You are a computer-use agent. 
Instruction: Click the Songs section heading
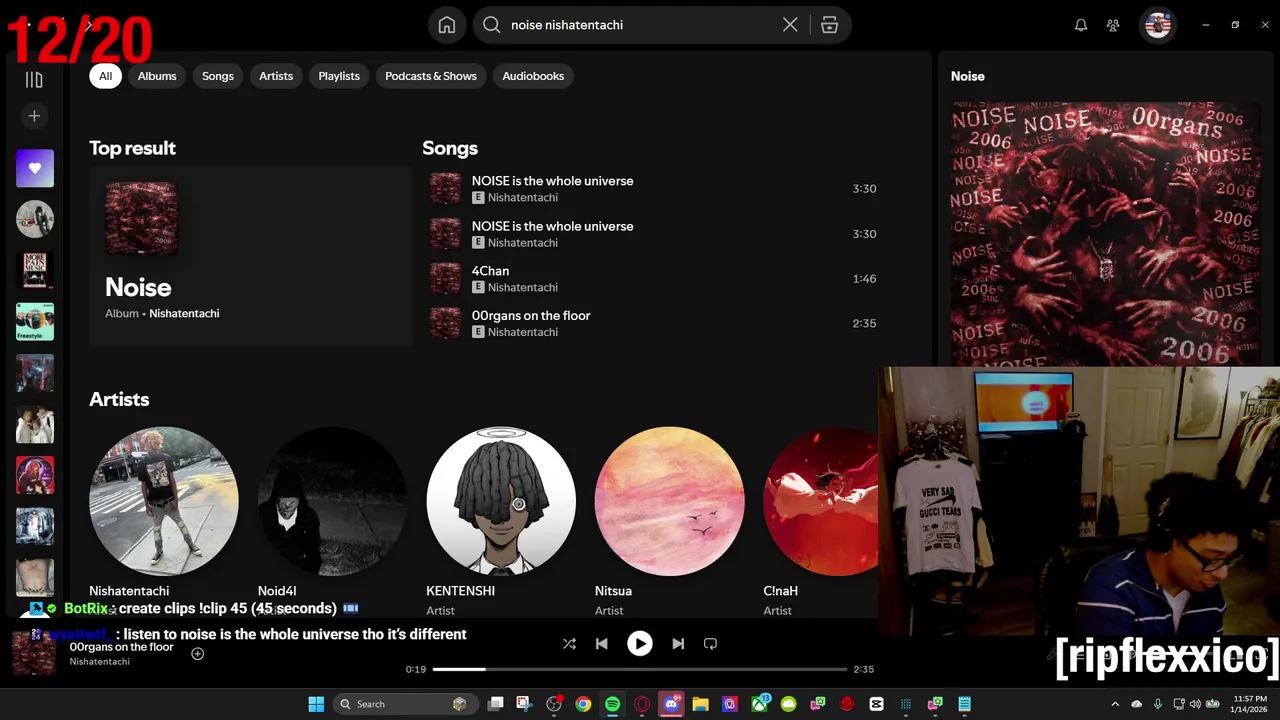tap(450, 148)
